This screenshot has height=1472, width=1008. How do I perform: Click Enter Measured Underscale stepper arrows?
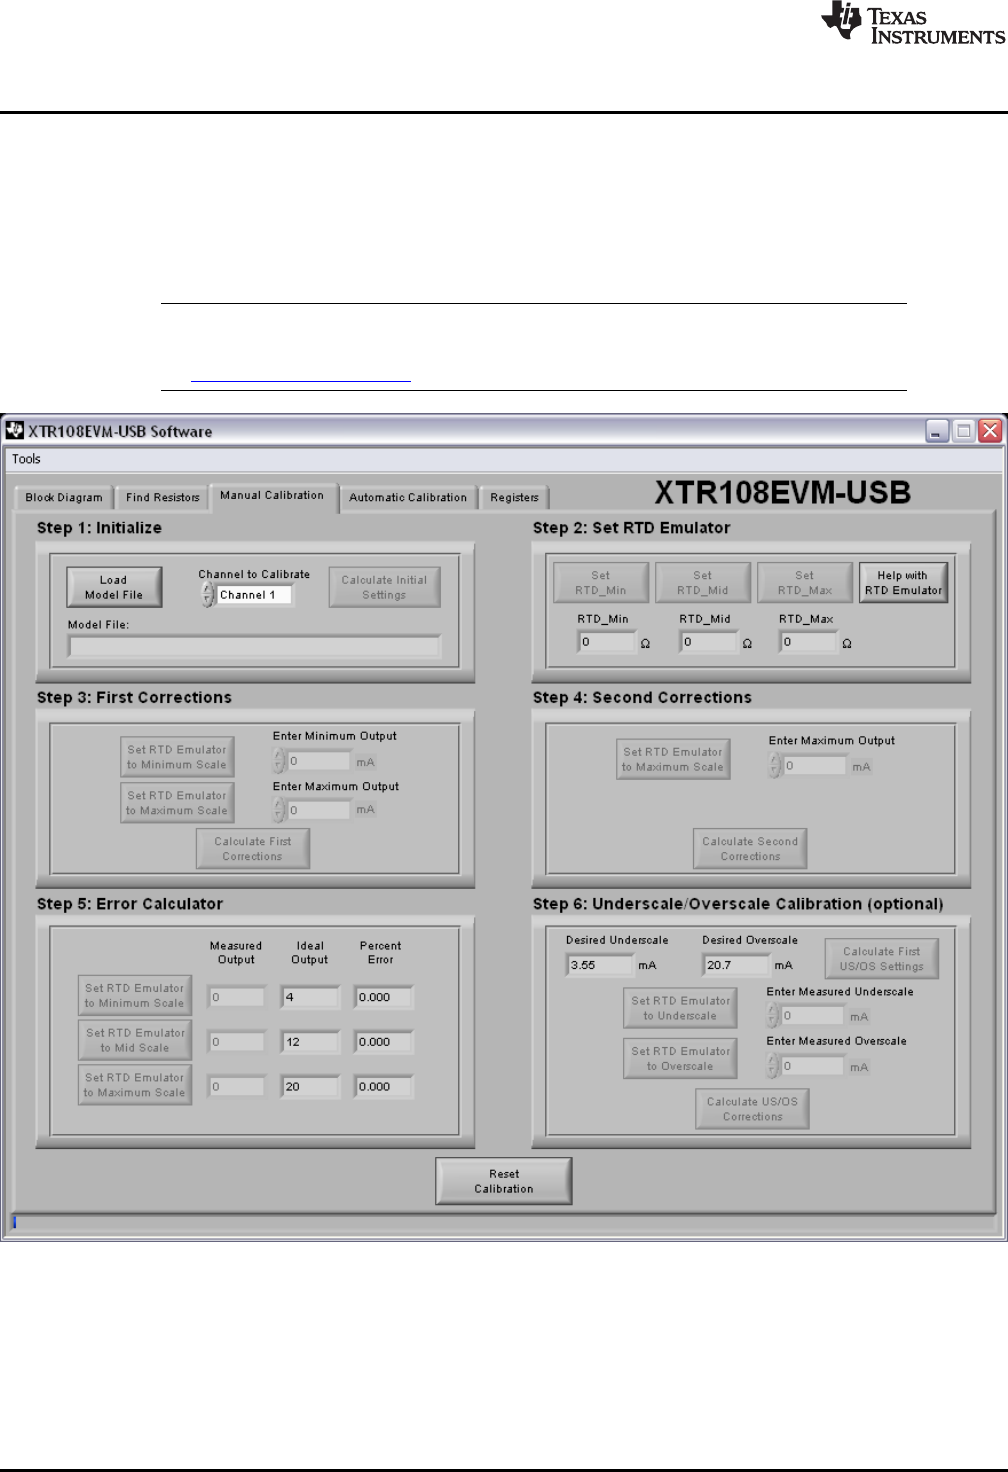tap(773, 1016)
